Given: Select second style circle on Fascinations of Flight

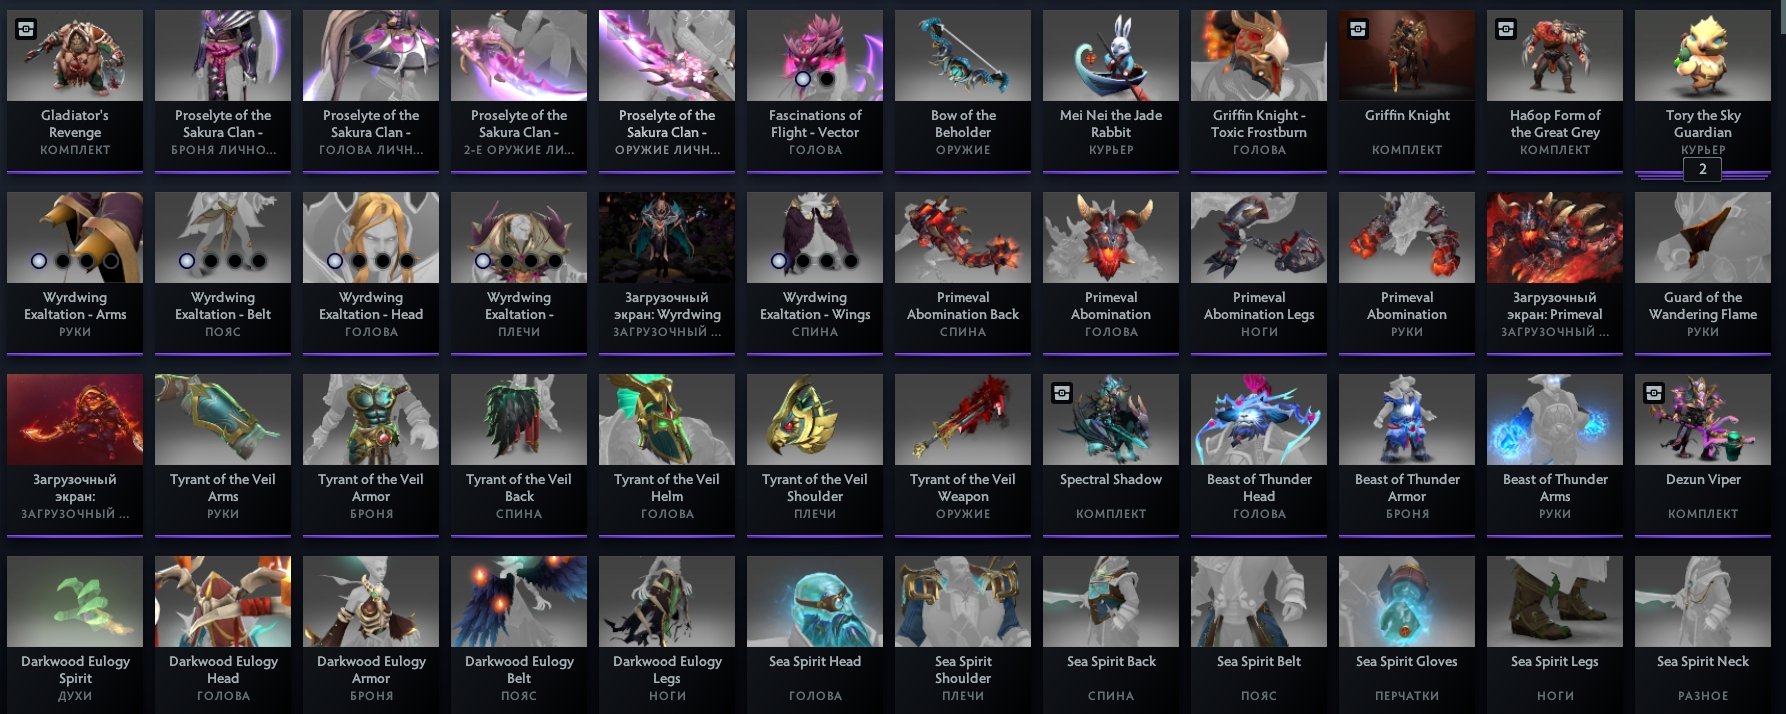Looking at the screenshot, I should 827,79.
